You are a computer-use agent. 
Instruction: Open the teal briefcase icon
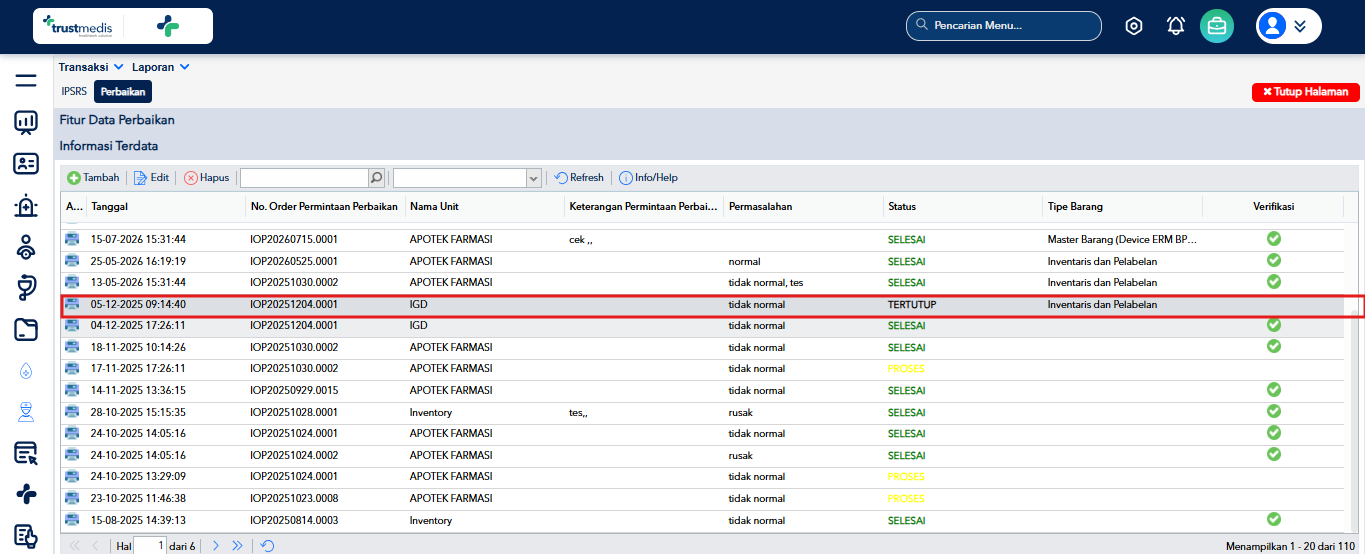click(1217, 26)
